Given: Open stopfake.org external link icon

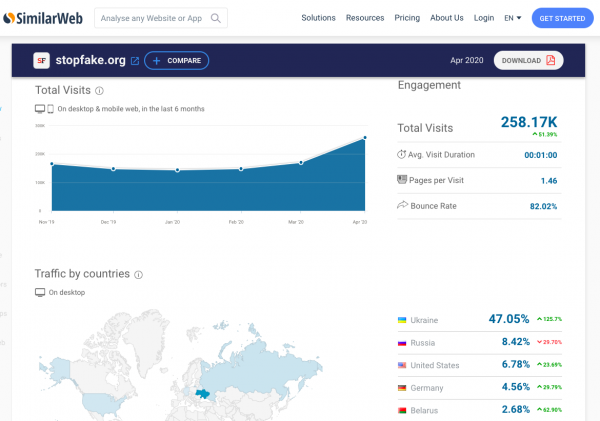Looking at the screenshot, I should (135, 61).
